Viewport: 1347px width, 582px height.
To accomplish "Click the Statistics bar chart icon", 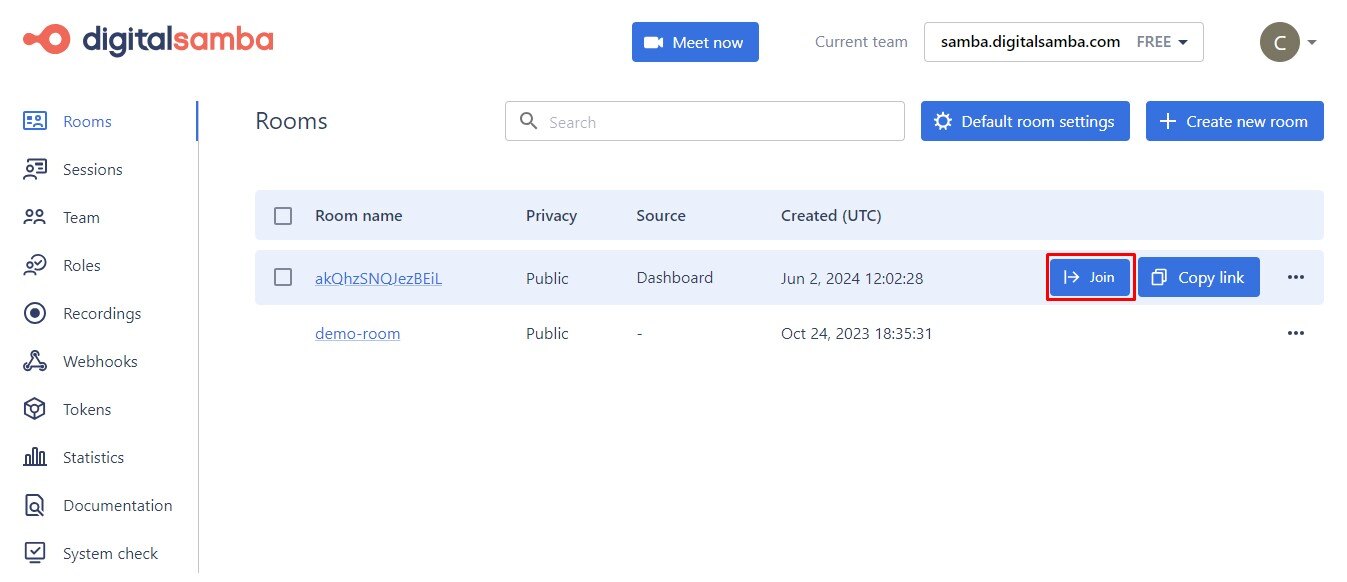I will [x=35, y=457].
